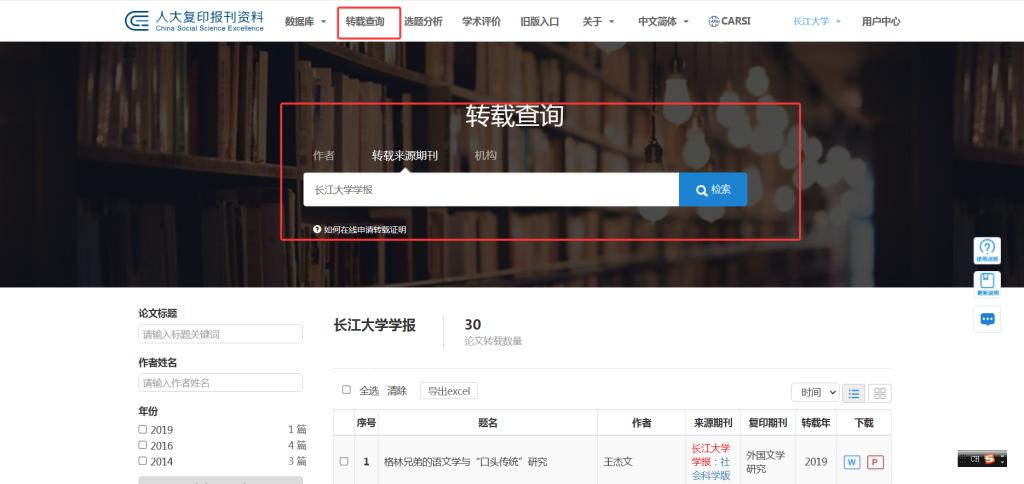Click article title 格林兄弟的语文学与口头传统研究
The height and width of the screenshot is (484, 1024).
coord(466,462)
